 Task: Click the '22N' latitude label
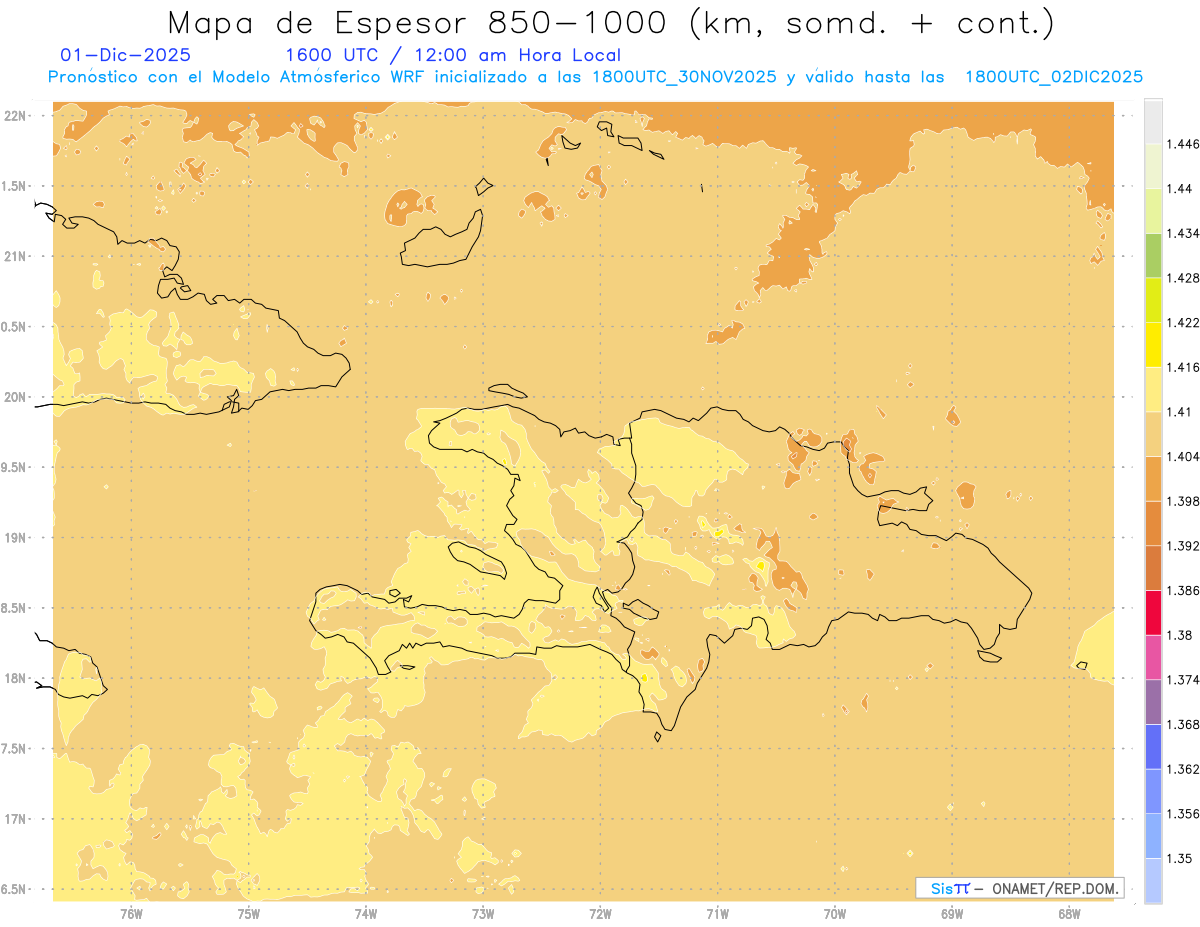(16, 116)
